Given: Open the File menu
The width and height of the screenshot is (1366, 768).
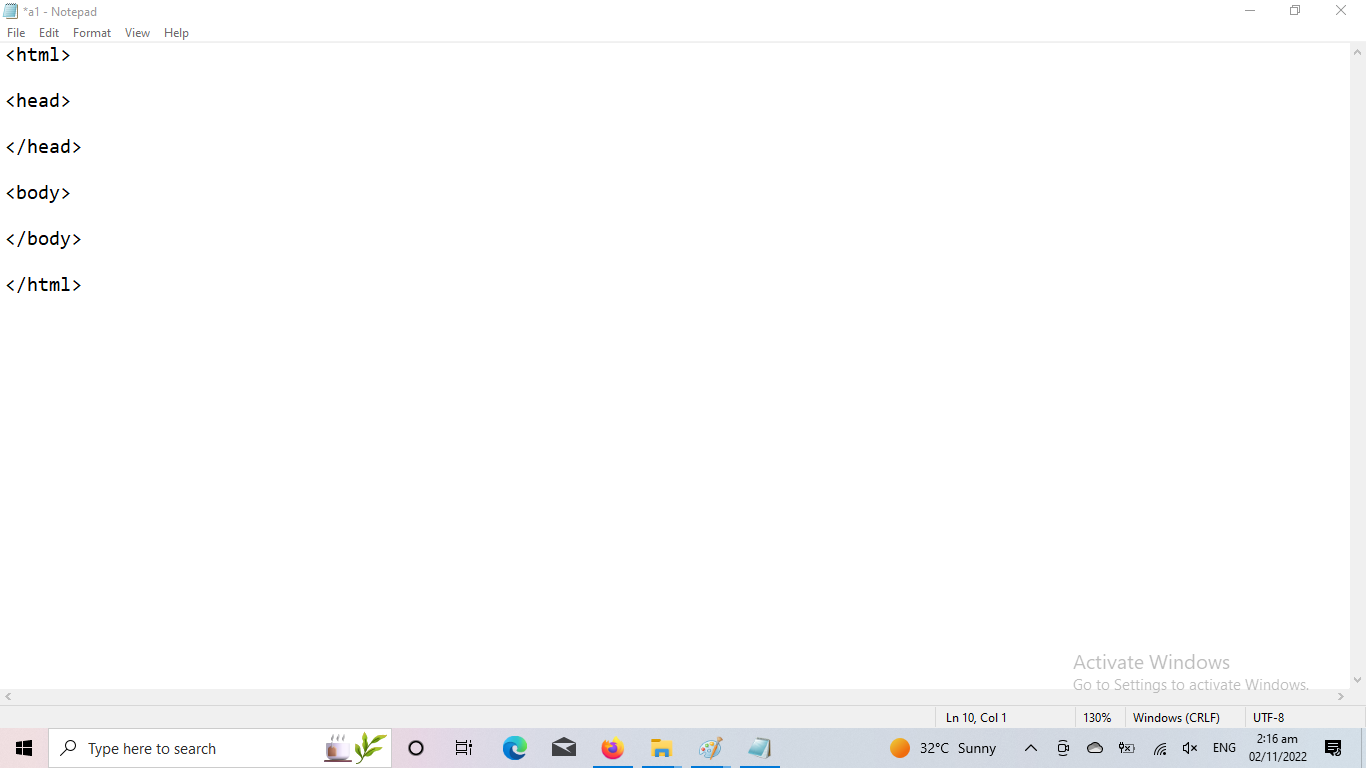Looking at the screenshot, I should point(16,33).
